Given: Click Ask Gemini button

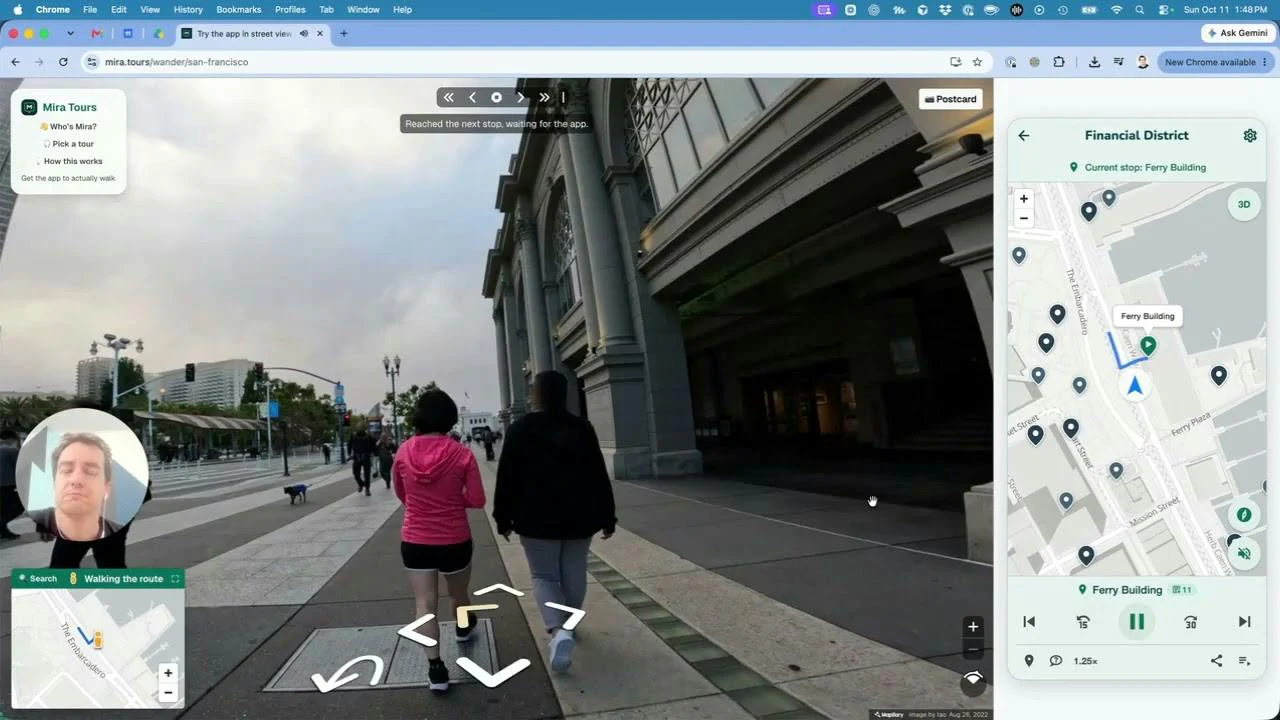Looking at the screenshot, I should point(1237,33).
